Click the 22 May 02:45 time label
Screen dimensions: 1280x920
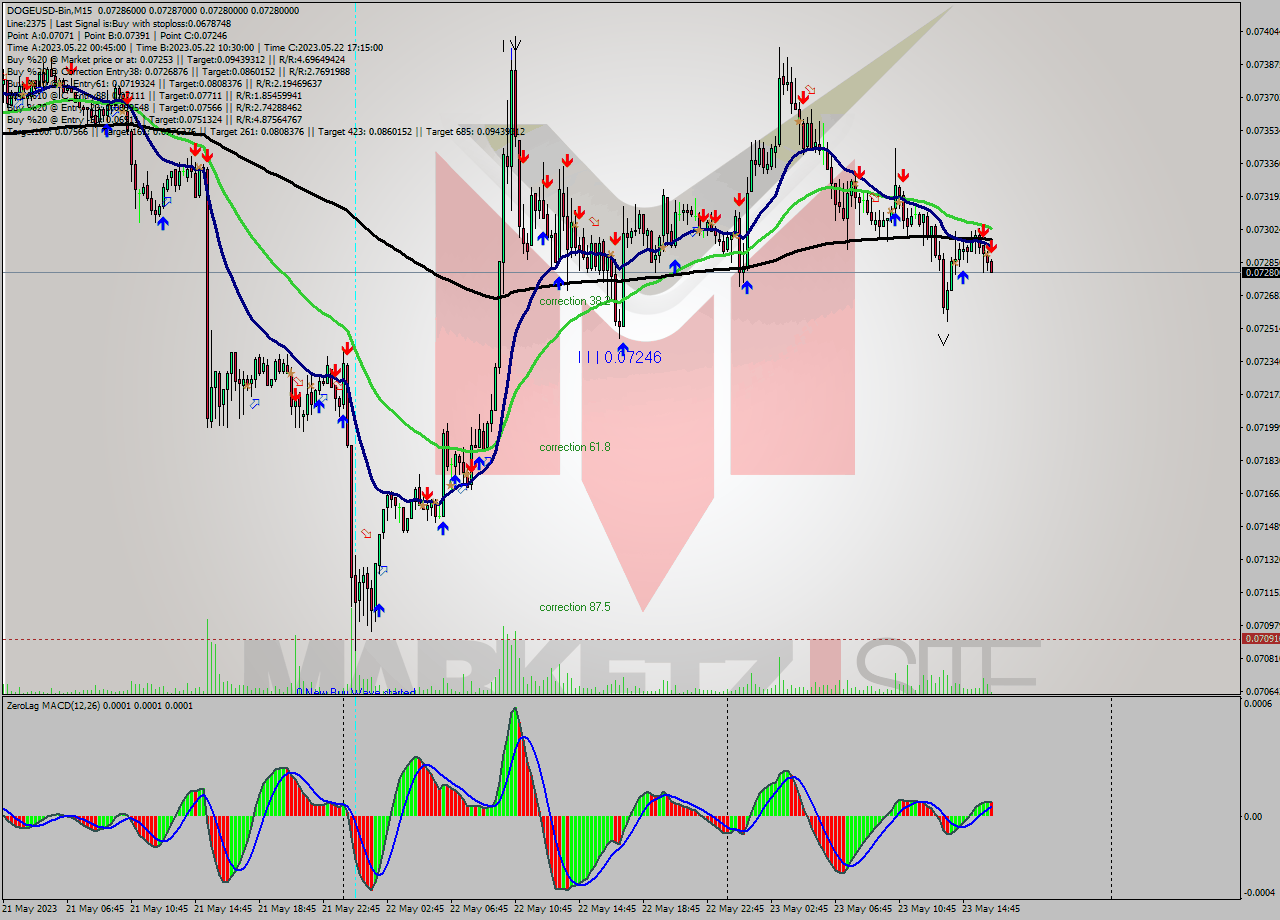tap(415, 909)
